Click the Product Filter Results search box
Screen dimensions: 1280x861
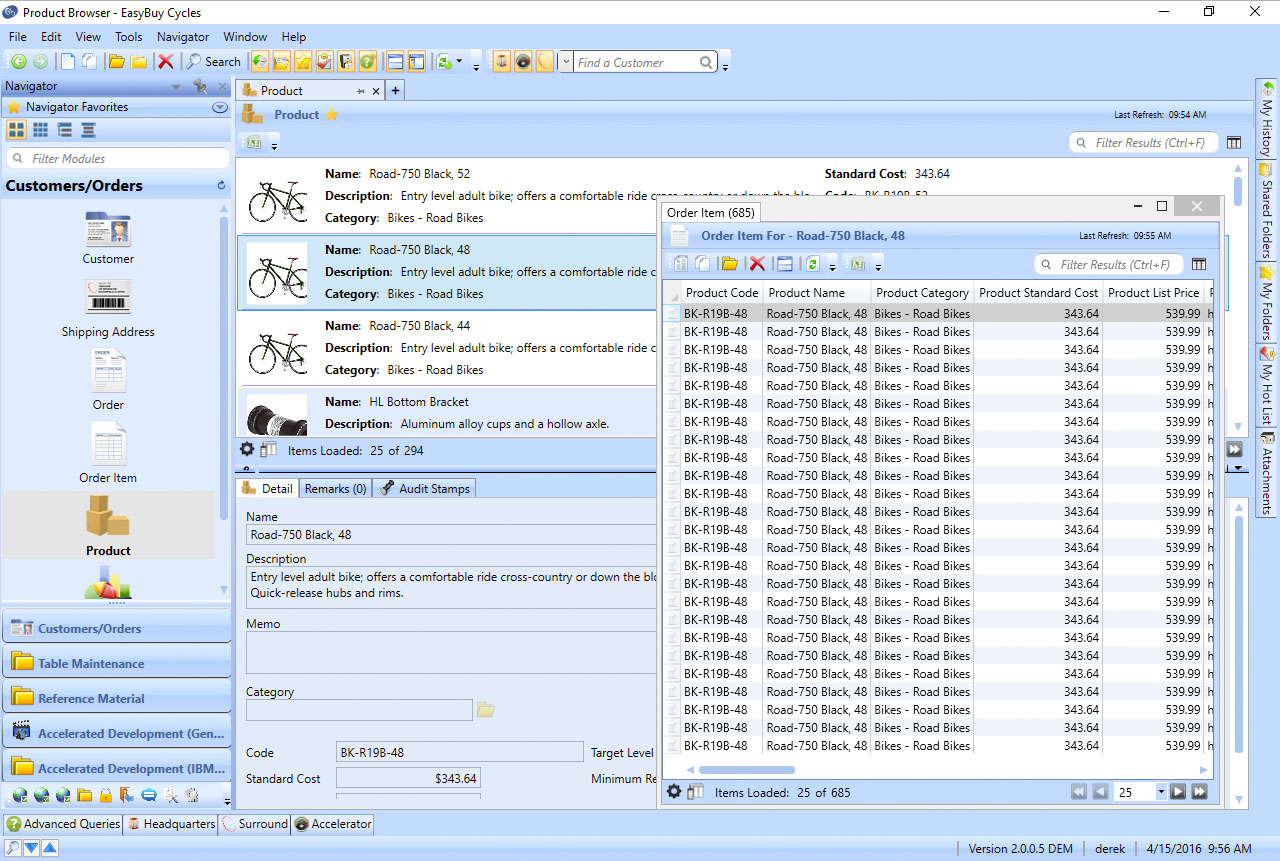[1144, 143]
